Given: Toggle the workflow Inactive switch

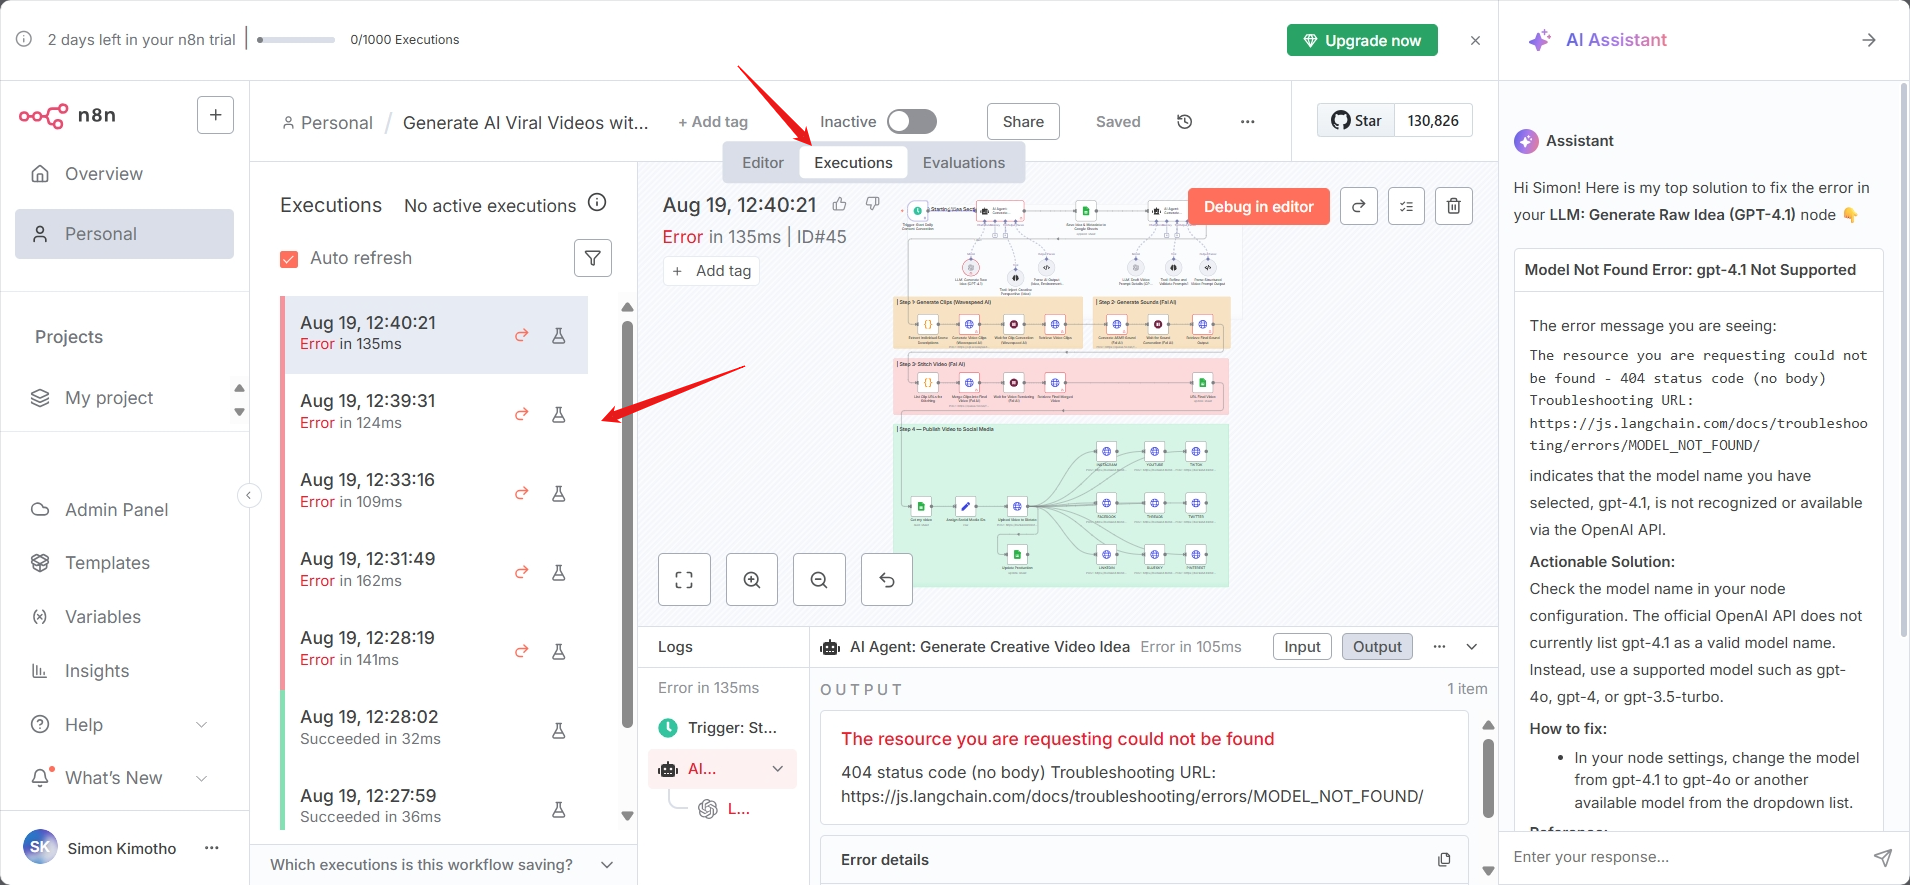Looking at the screenshot, I should click(912, 122).
